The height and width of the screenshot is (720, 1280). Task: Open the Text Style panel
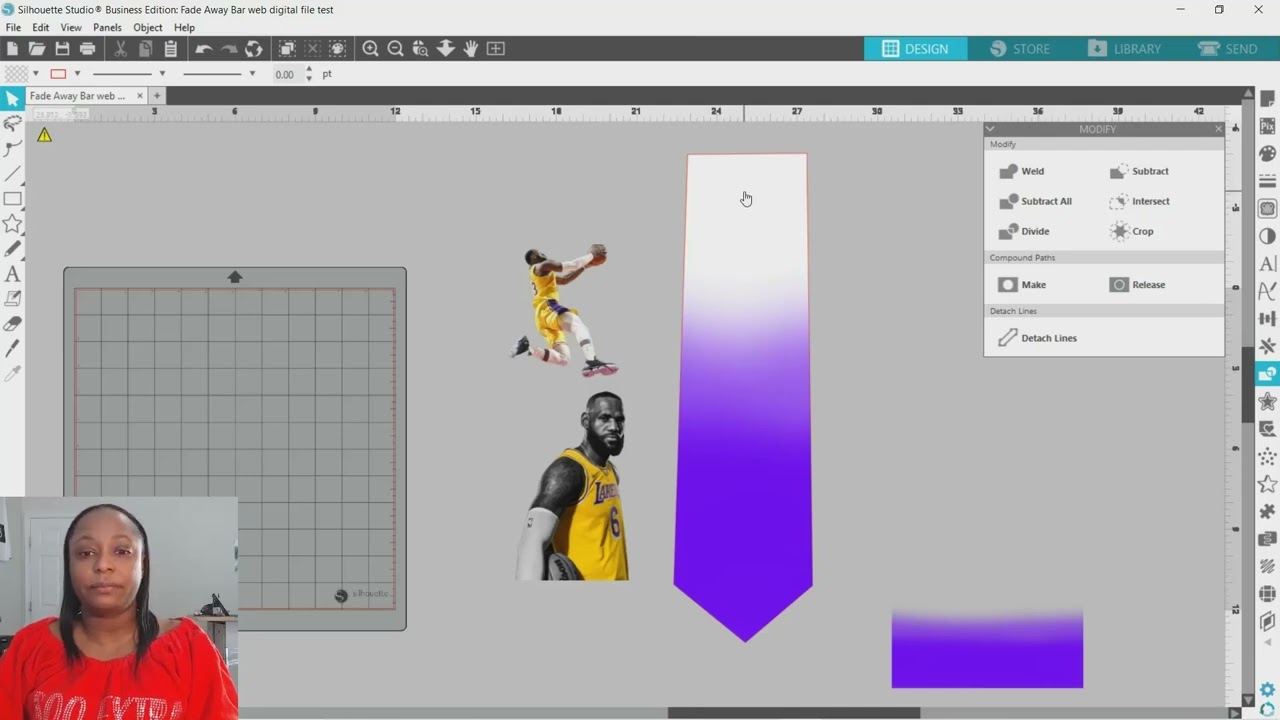pos(1268,264)
